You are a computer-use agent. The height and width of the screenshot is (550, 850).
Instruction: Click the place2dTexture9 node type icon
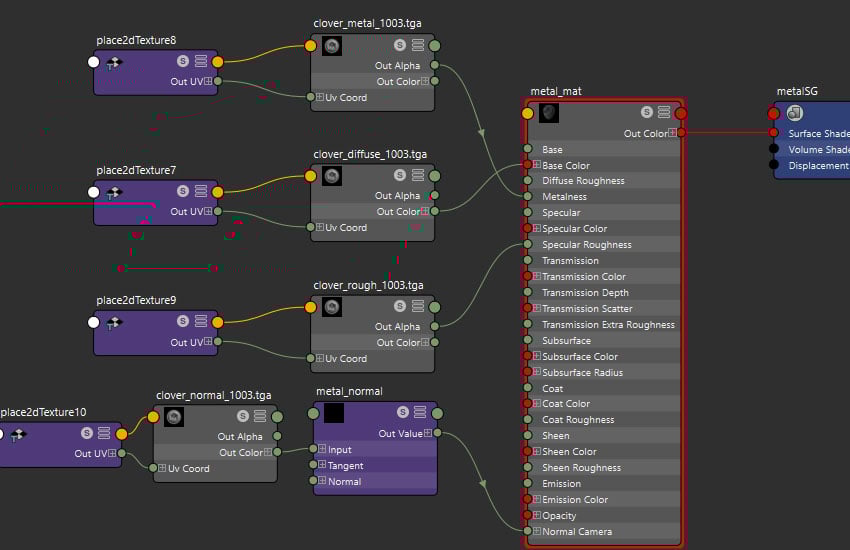[x=113, y=323]
